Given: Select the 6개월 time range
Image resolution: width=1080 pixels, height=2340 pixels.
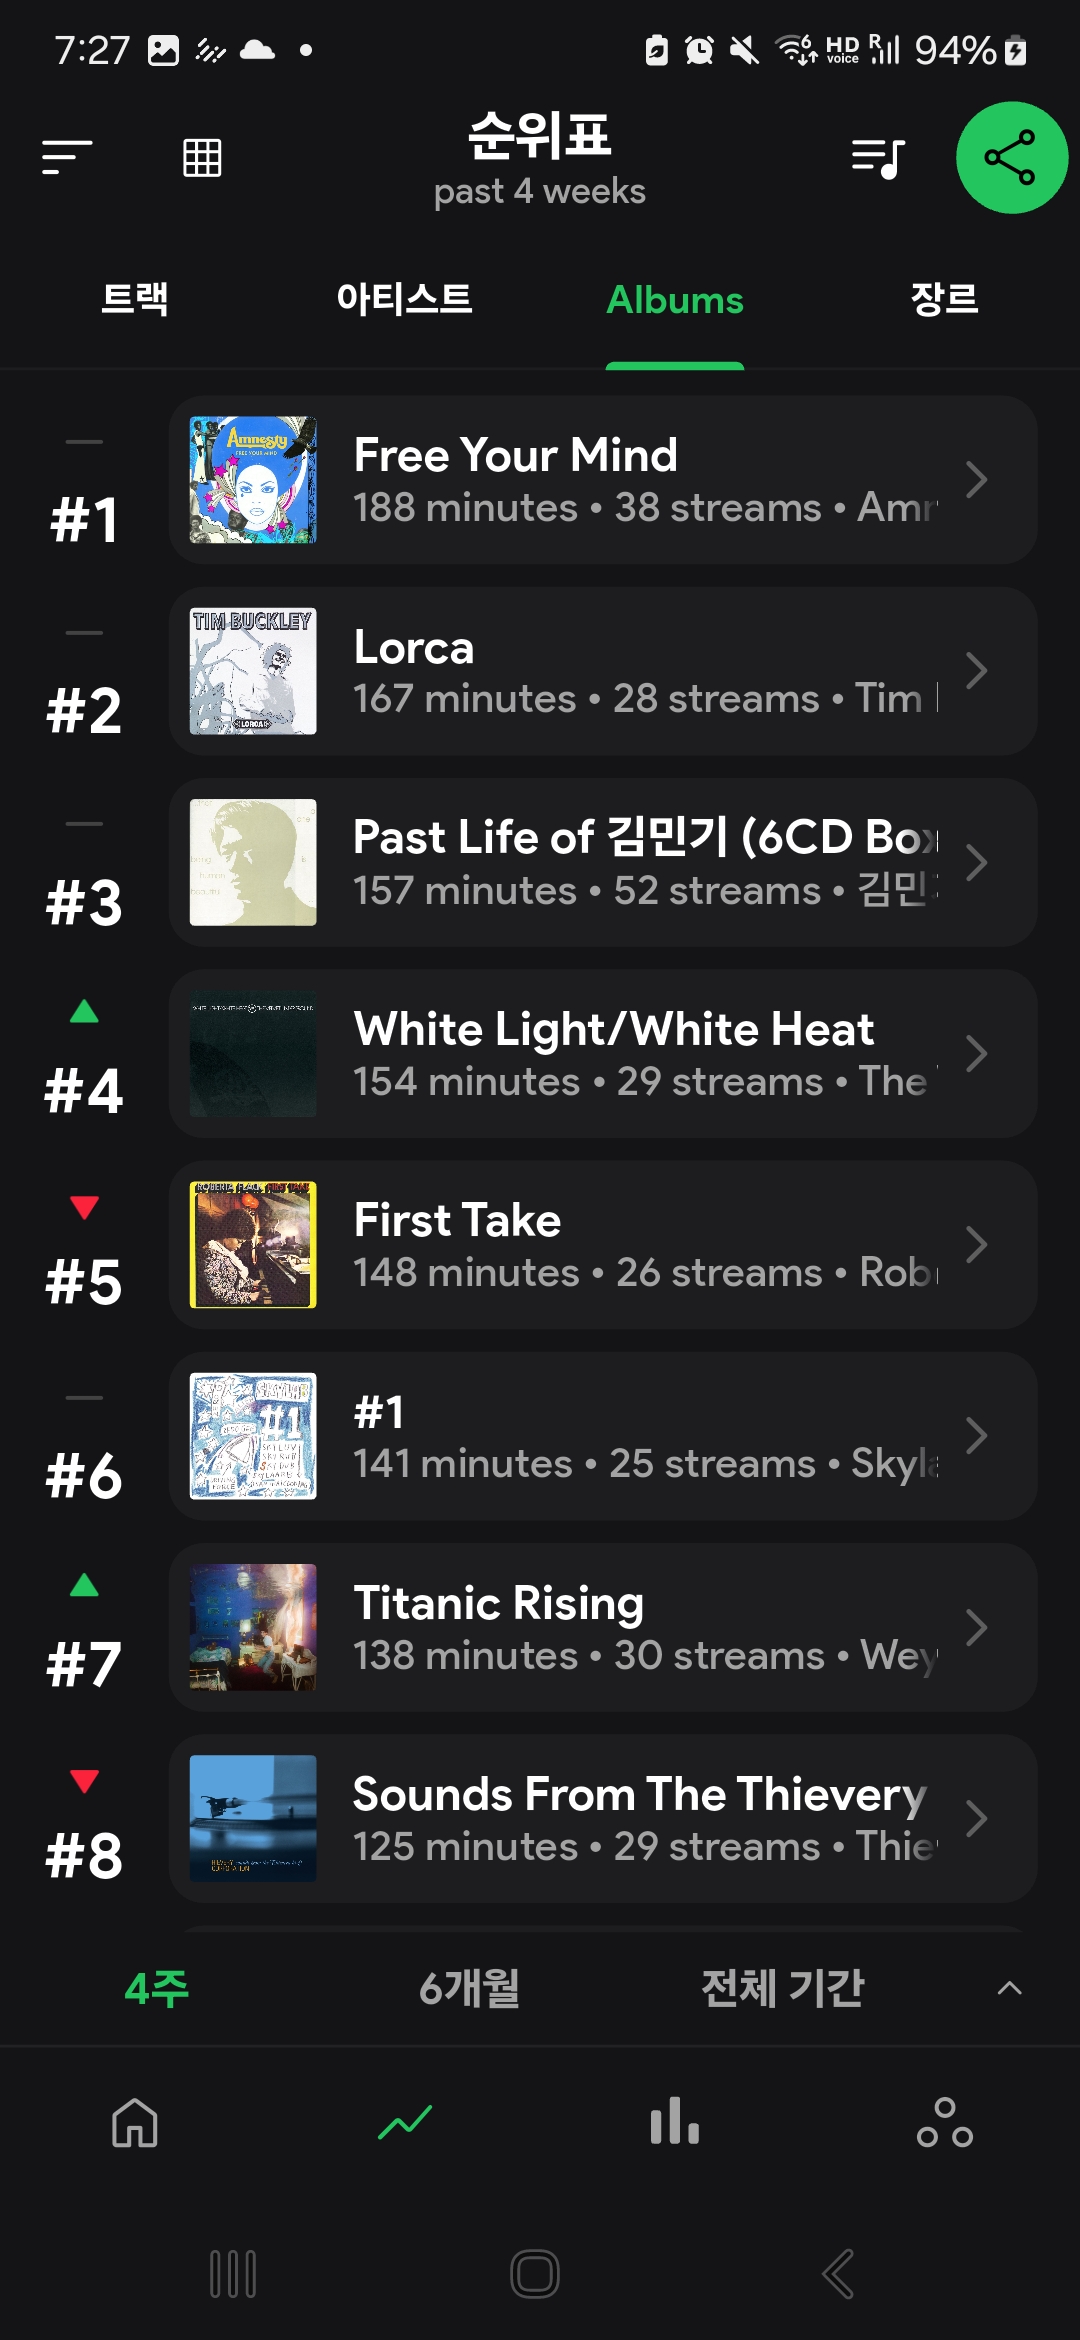Looking at the screenshot, I should click(469, 1988).
